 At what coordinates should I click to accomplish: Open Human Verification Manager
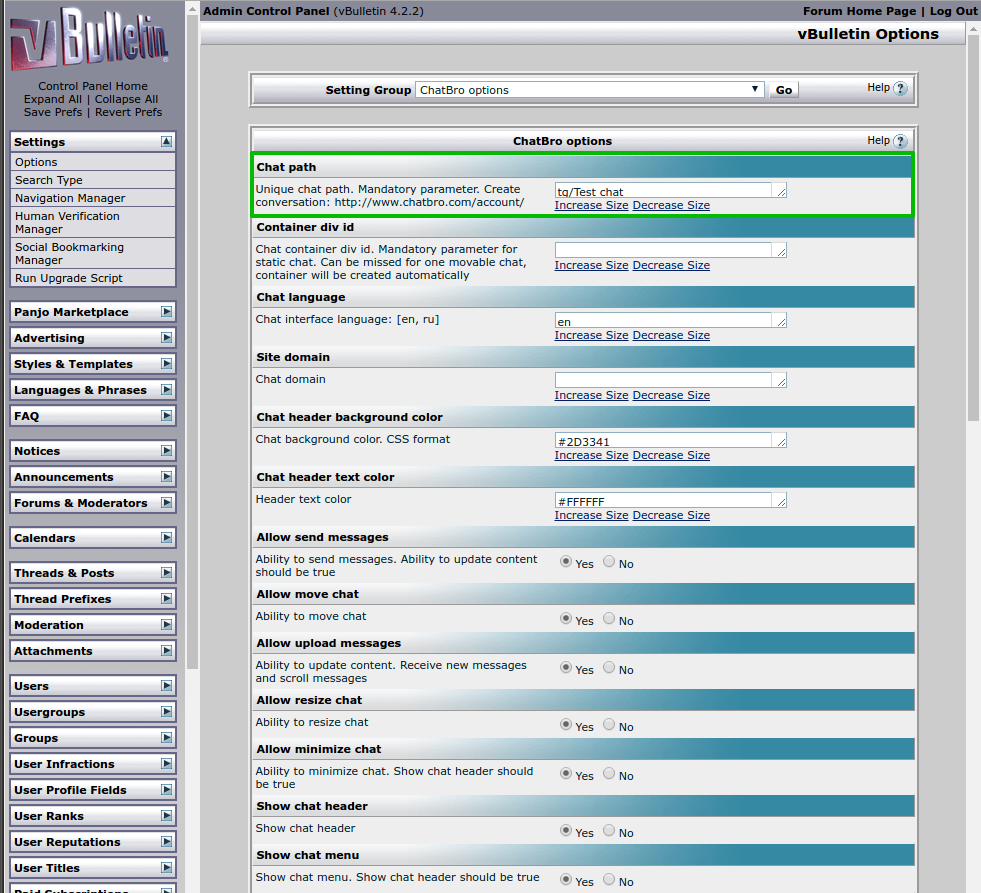tap(93, 222)
